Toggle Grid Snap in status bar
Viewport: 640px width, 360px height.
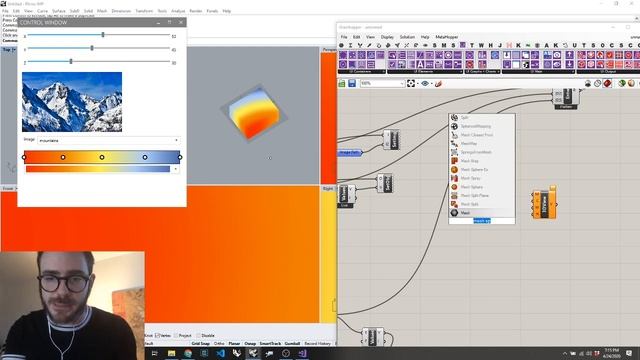coord(200,344)
